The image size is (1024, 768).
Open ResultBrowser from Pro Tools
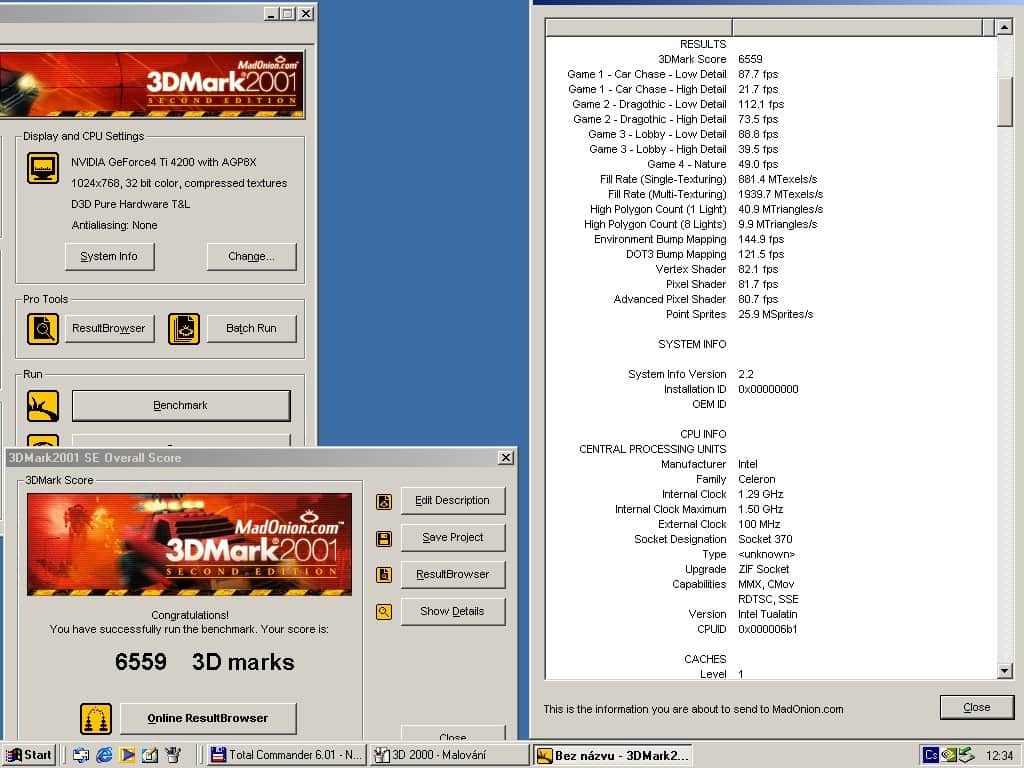(x=109, y=328)
